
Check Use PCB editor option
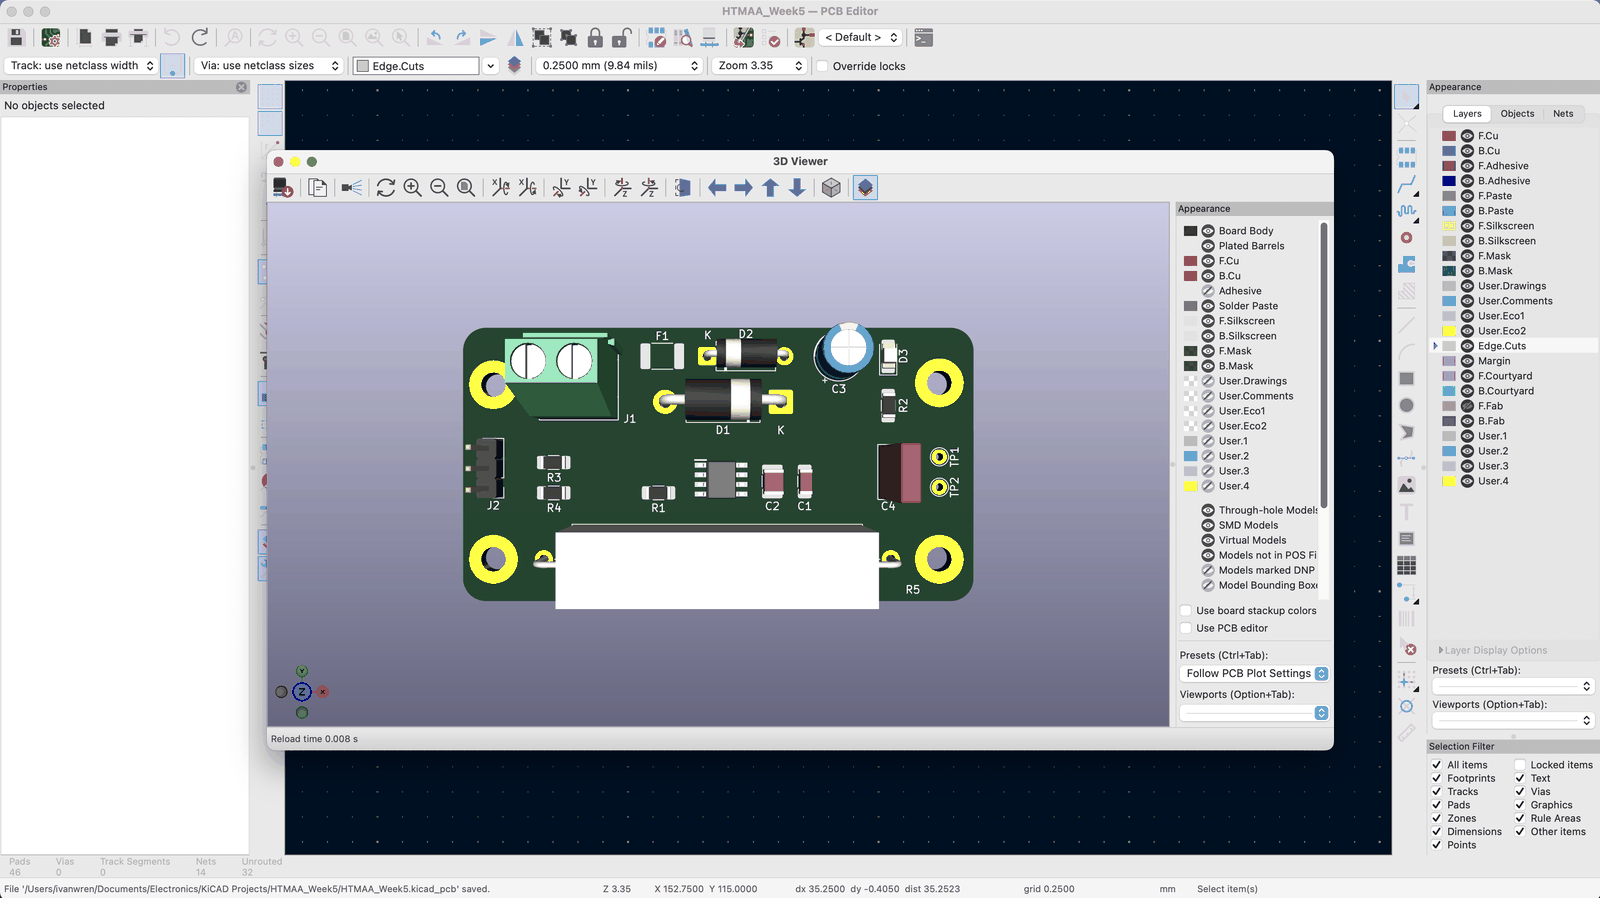(1186, 629)
